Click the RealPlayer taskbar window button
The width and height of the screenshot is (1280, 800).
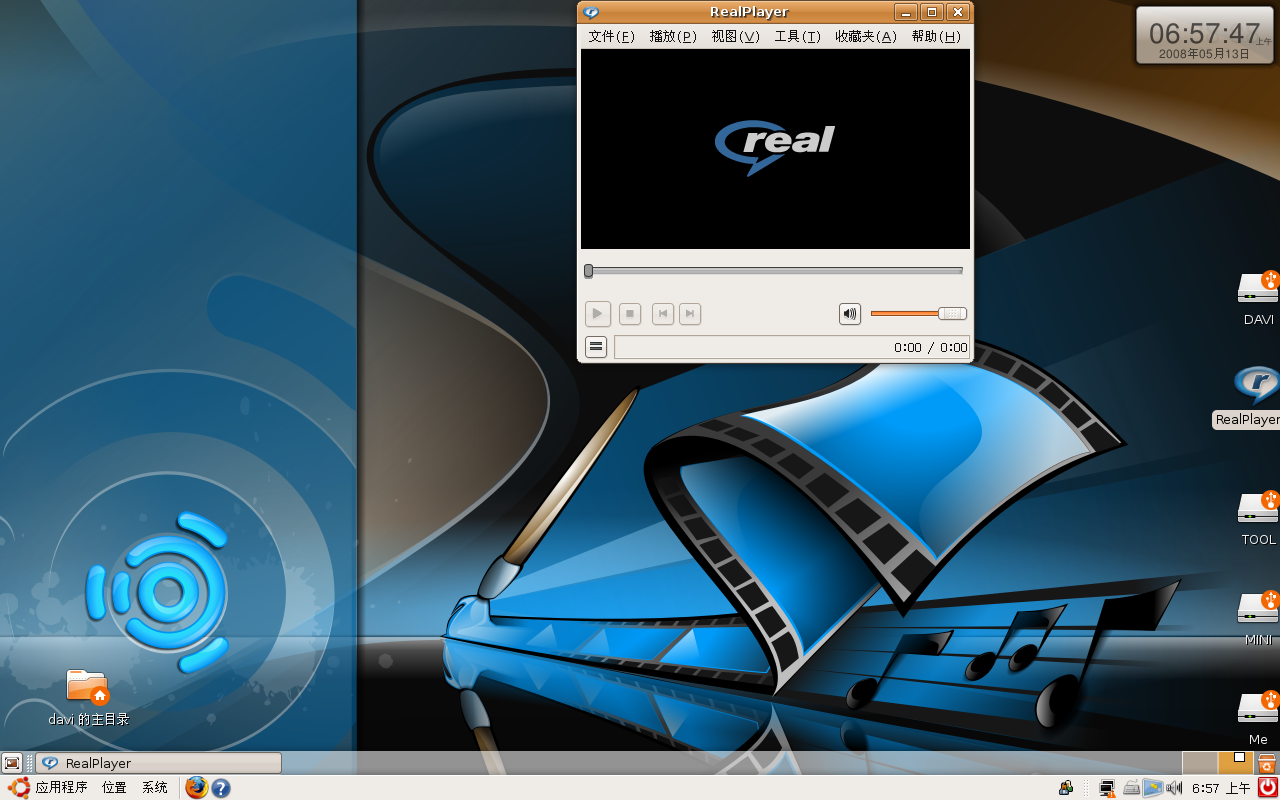[x=159, y=763]
